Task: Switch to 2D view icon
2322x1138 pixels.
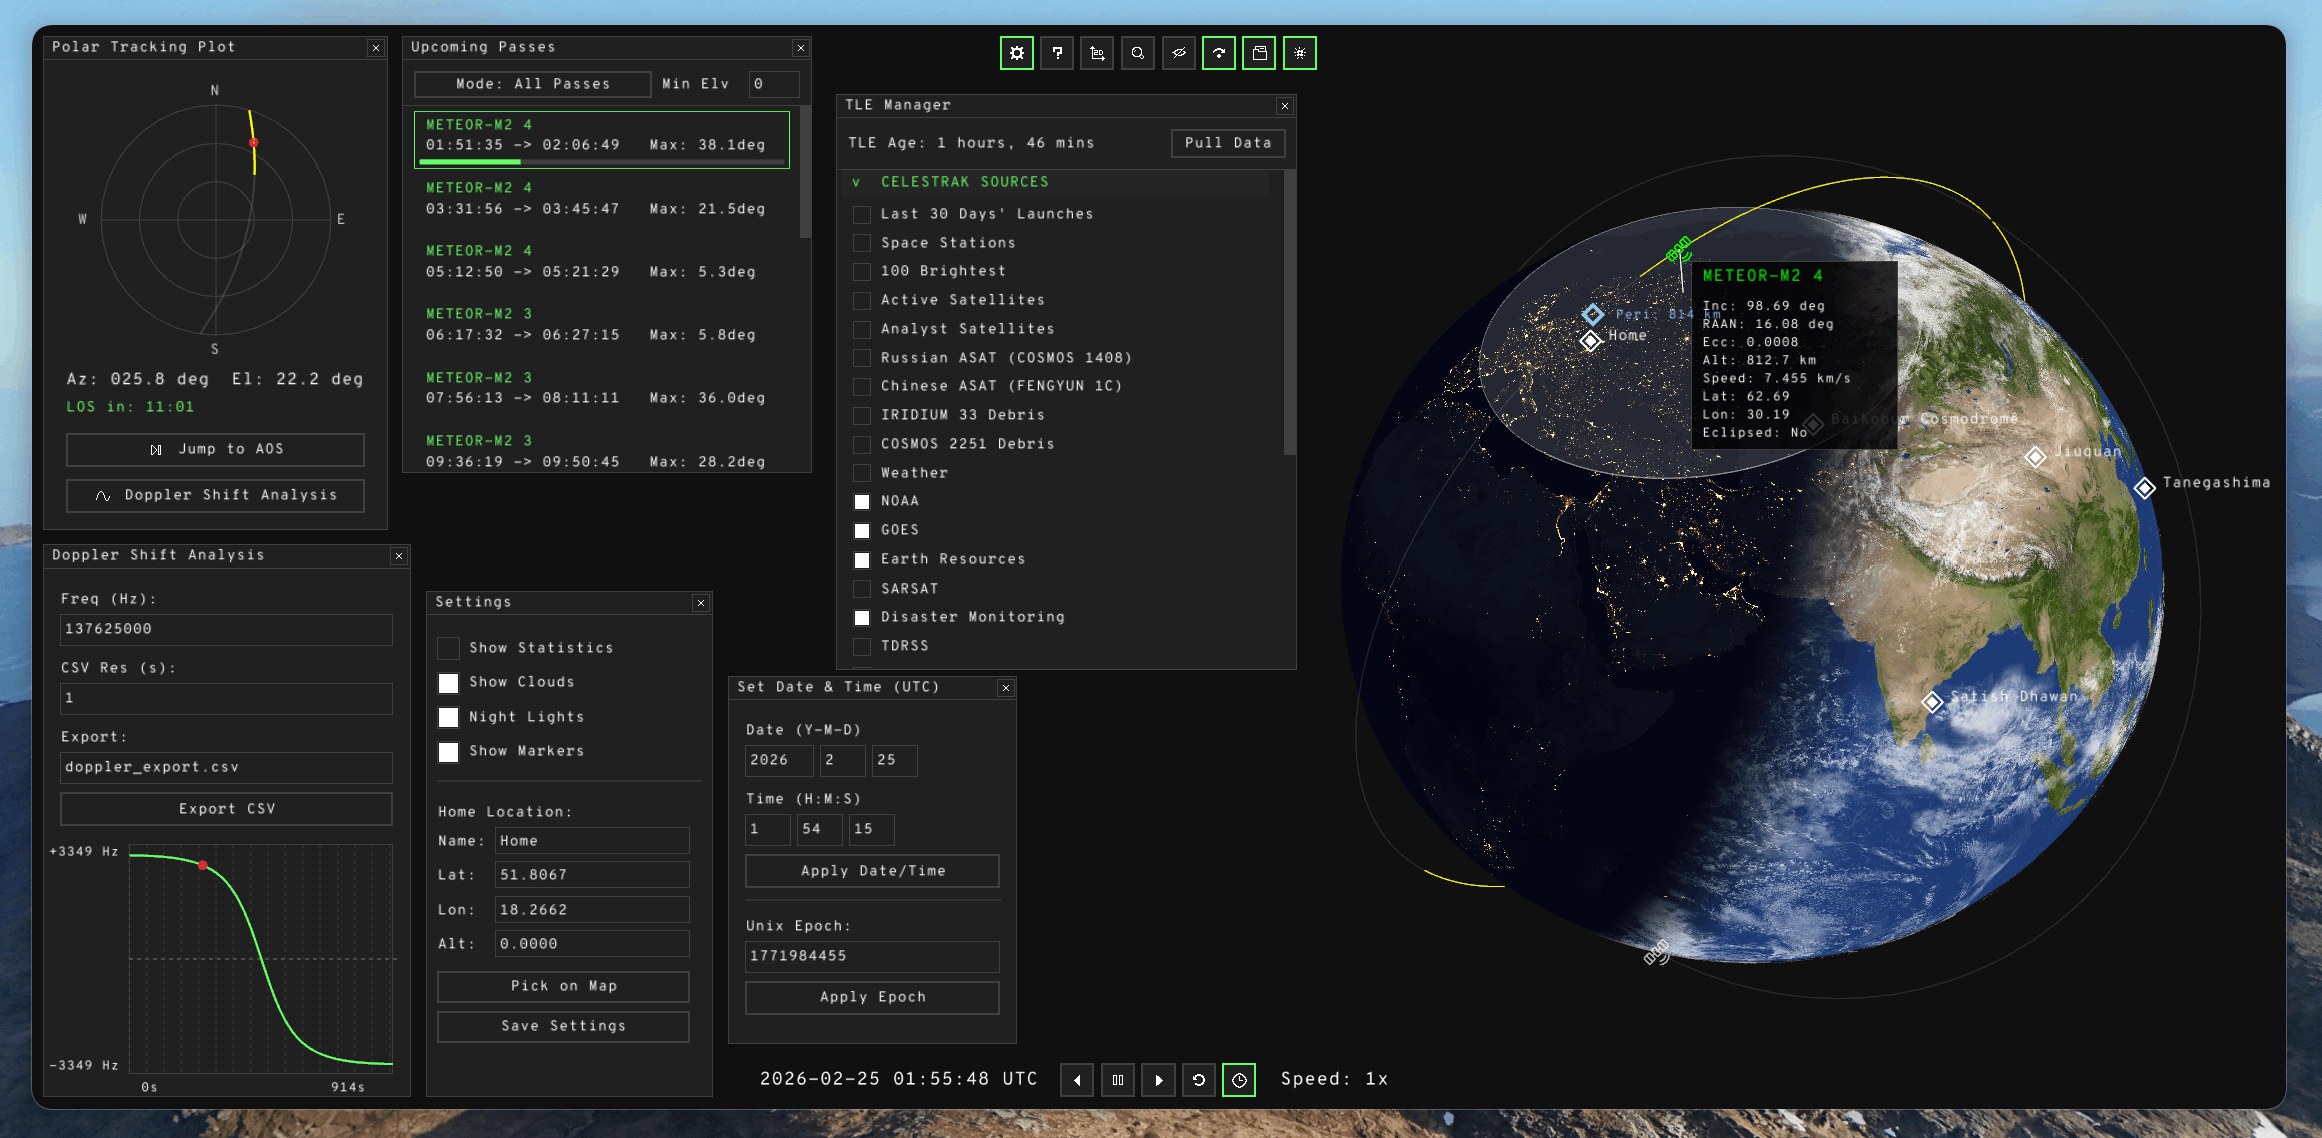Action: pos(1097,54)
